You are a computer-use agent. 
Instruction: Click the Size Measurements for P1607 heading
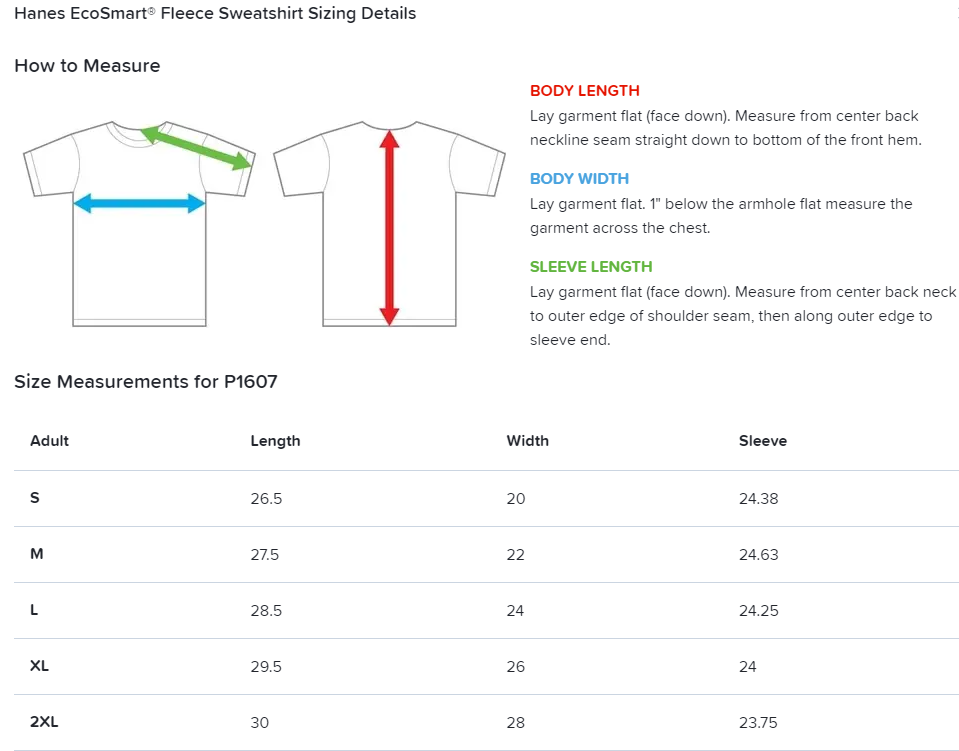146,382
